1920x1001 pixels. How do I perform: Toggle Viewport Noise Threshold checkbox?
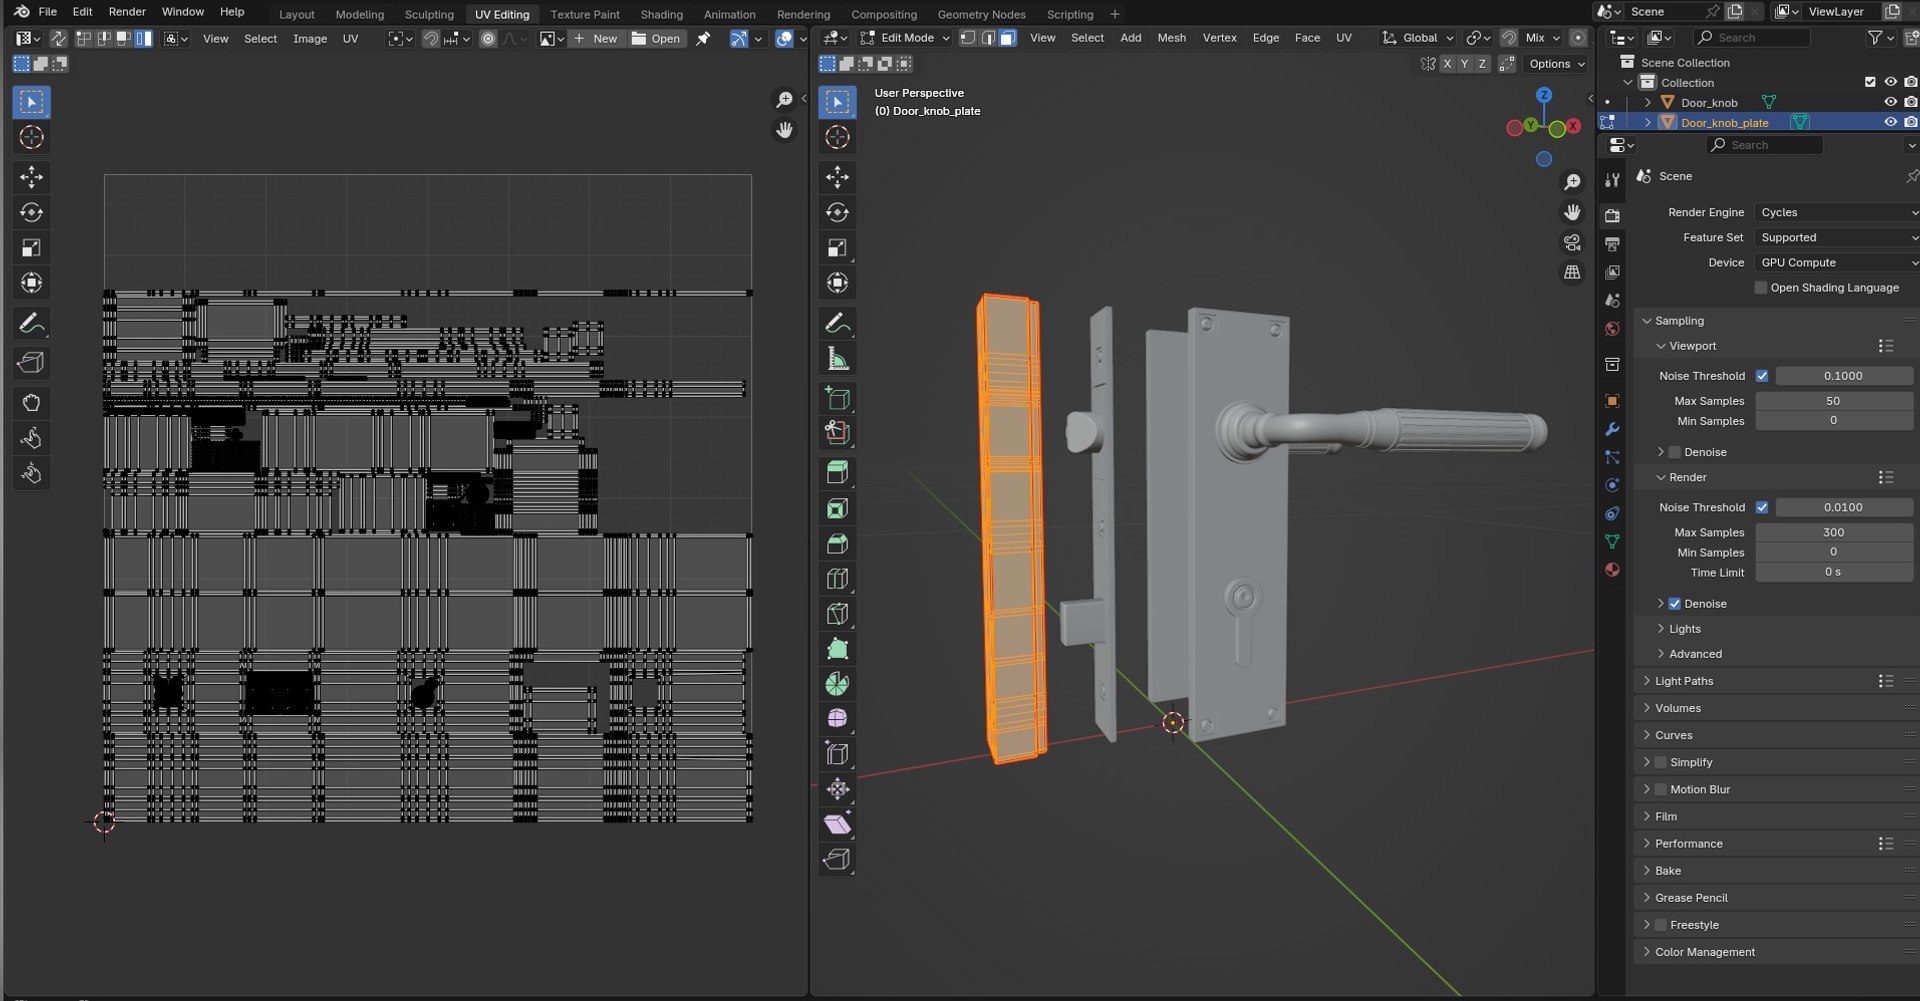point(1762,376)
